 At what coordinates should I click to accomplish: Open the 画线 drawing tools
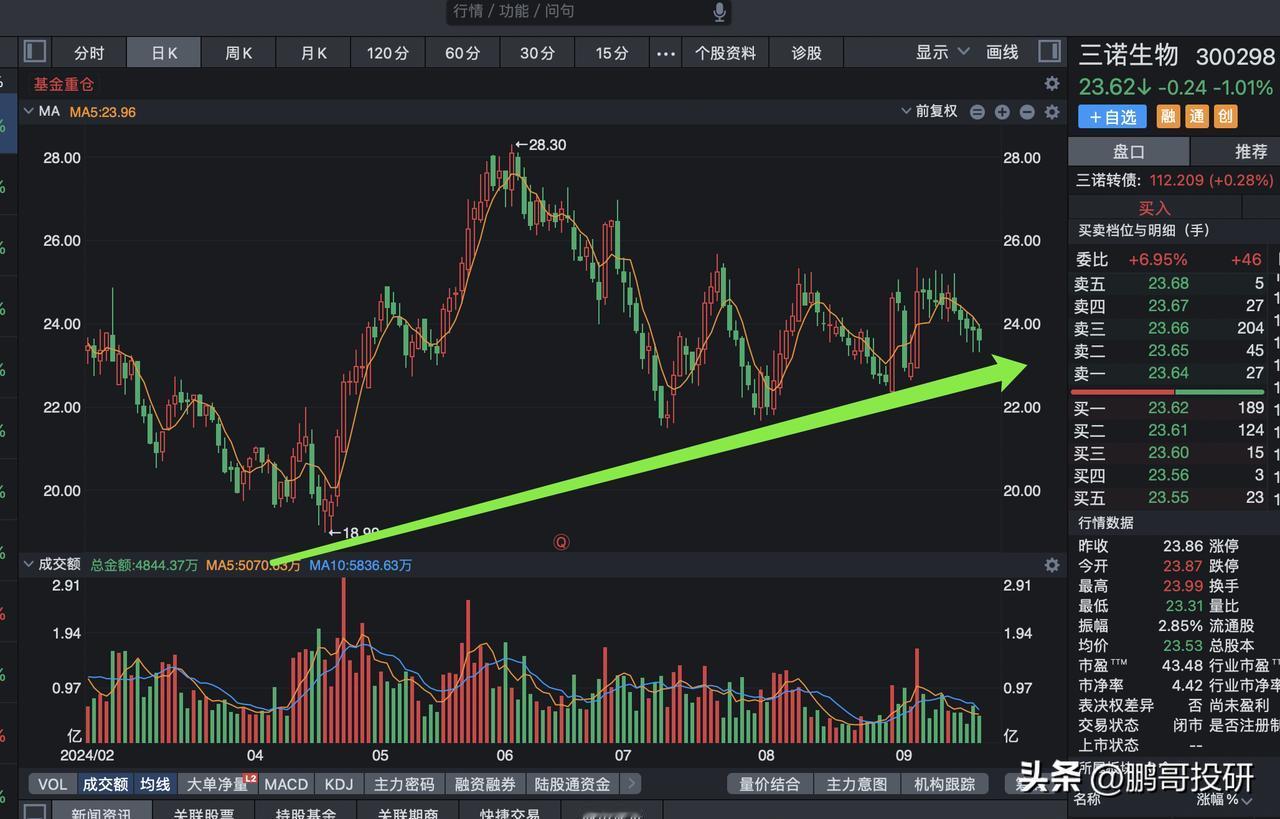point(1002,52)
